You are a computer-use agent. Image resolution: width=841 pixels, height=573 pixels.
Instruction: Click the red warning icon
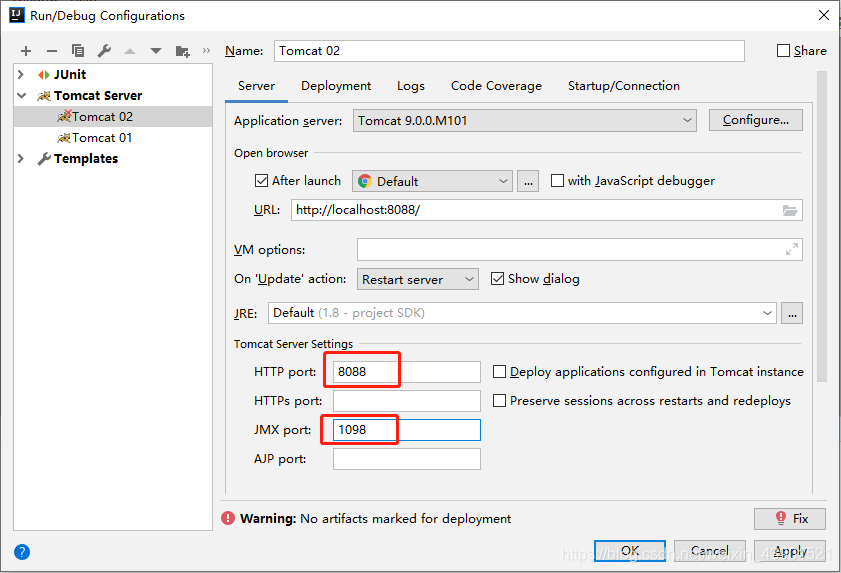[228, 518]
